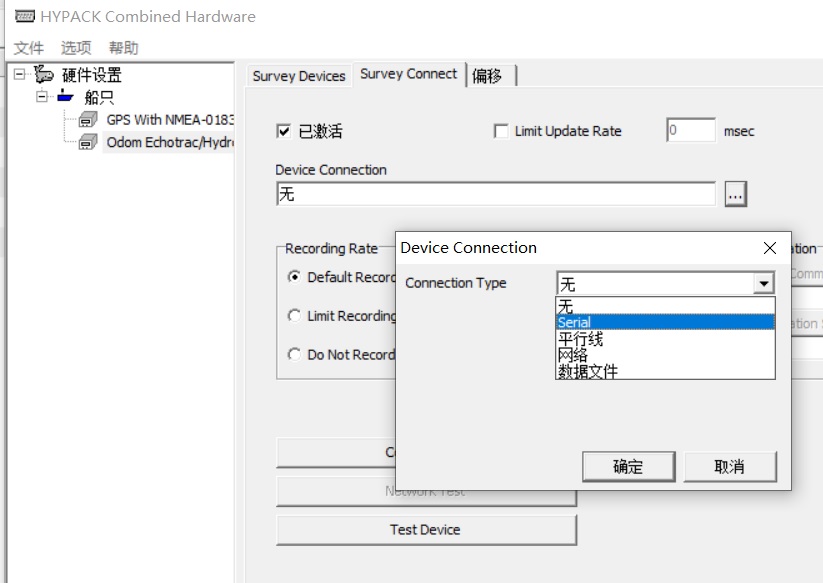Choose 数据文件 connection type
823x583 pixels.
point(665,371)
